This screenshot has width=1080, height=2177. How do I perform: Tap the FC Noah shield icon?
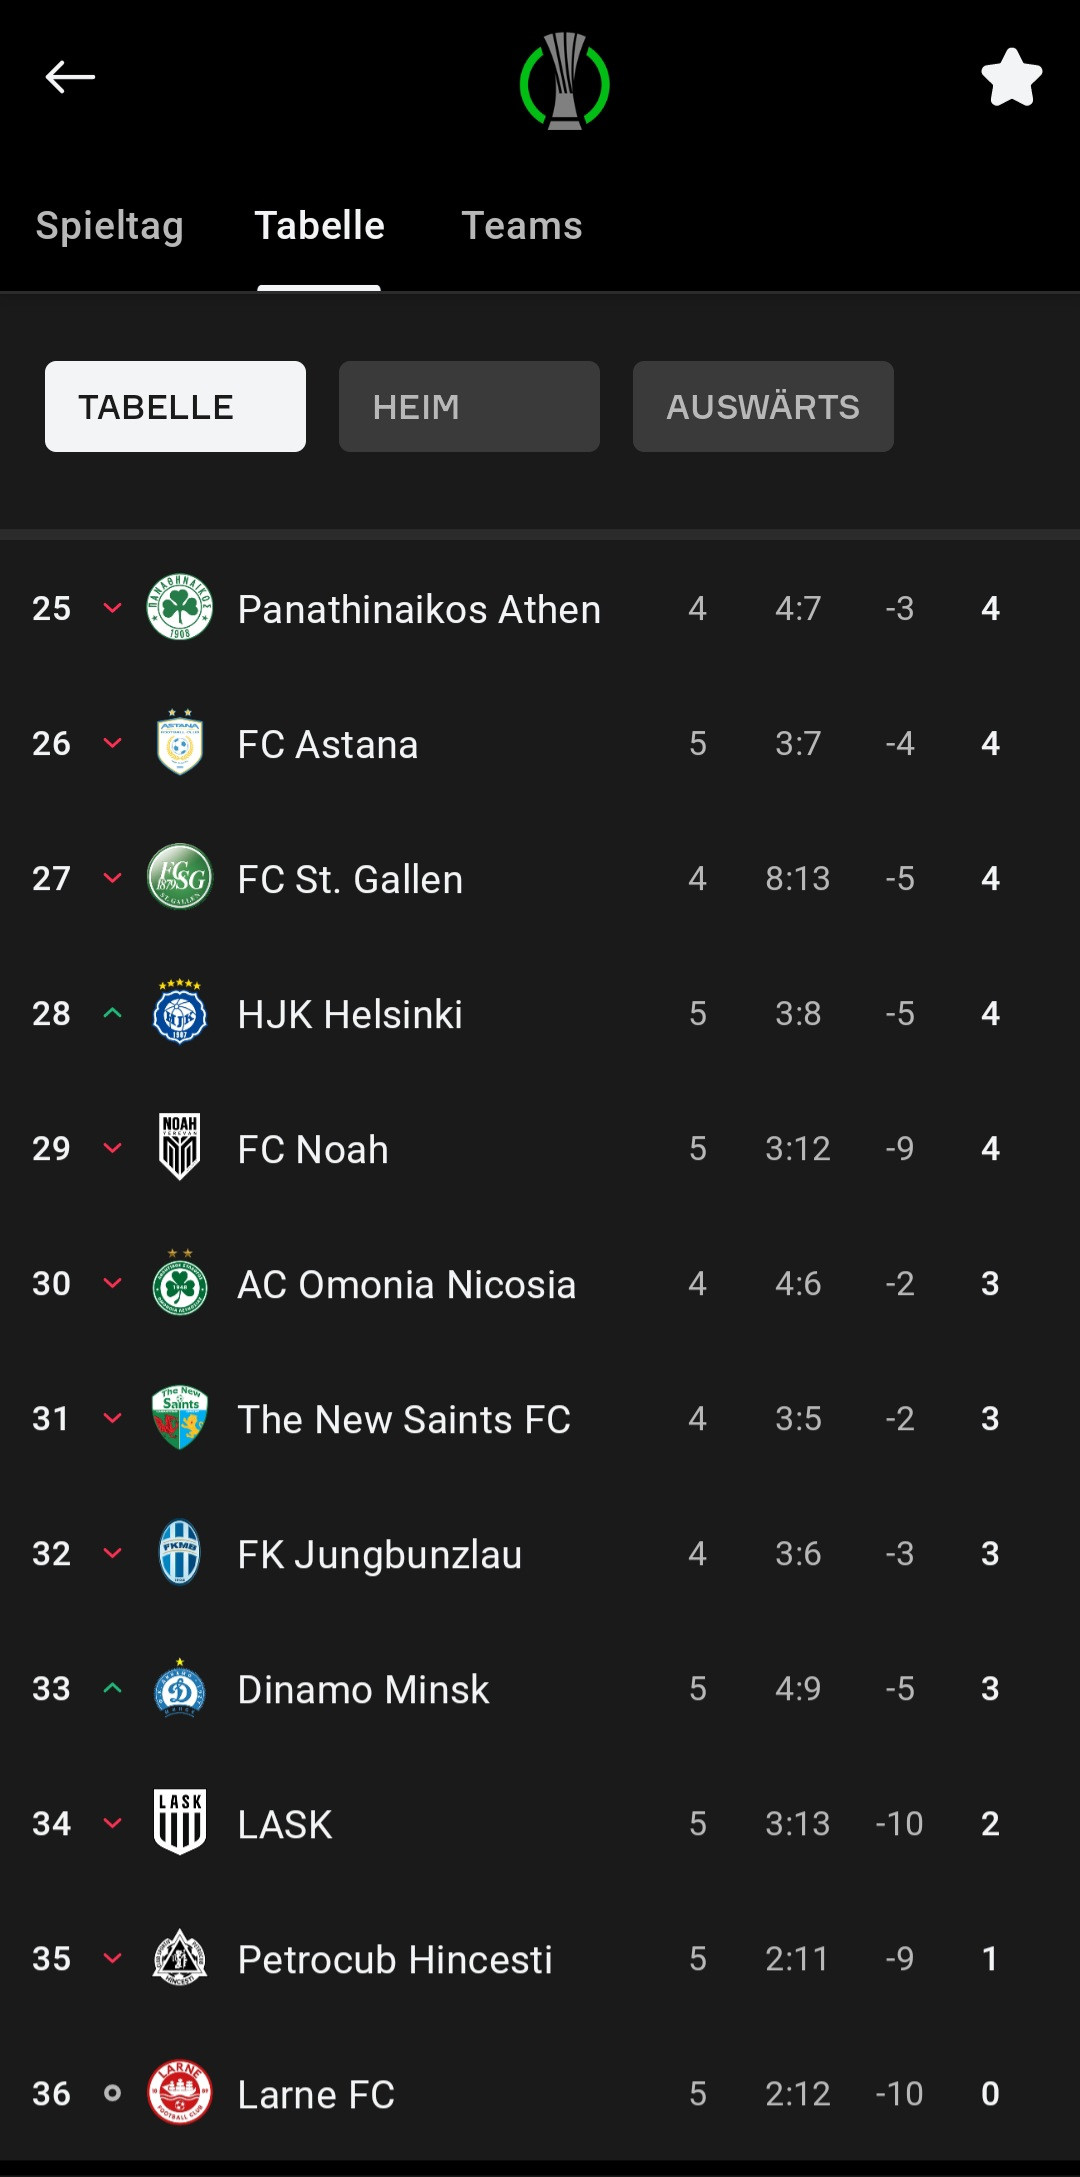(x=180, y=1148)
